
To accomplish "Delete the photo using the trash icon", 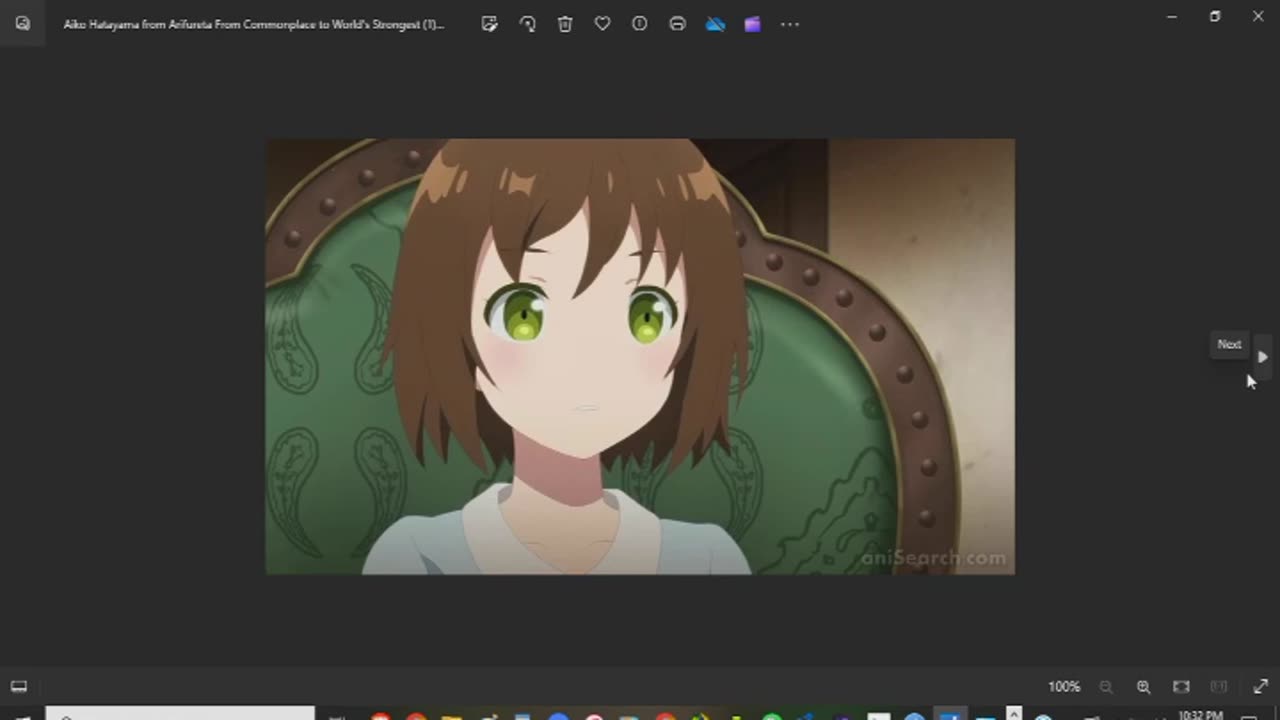I will 565,24.
